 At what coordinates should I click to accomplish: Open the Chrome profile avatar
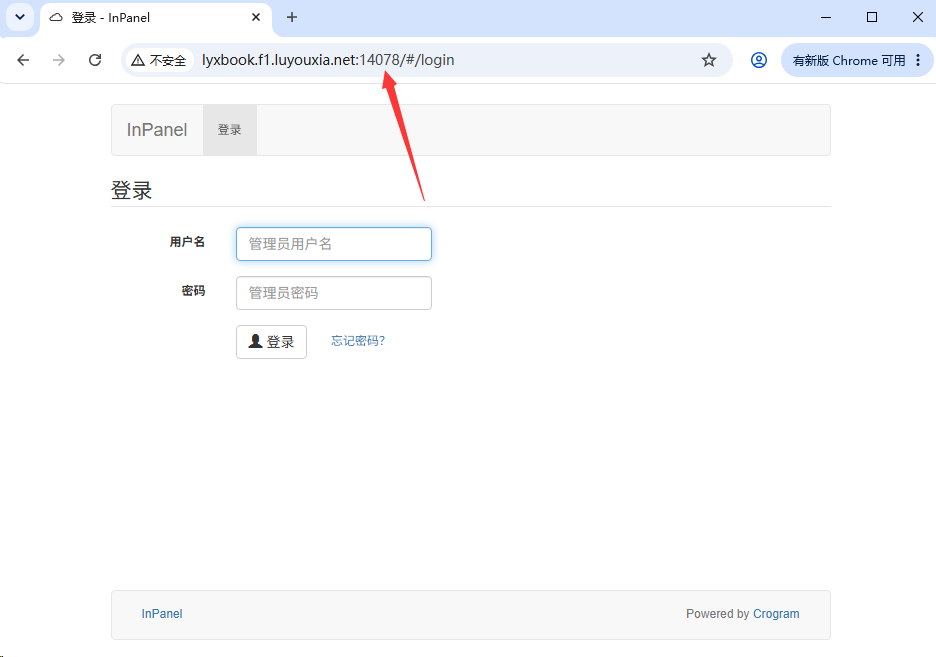coord(759,60)
